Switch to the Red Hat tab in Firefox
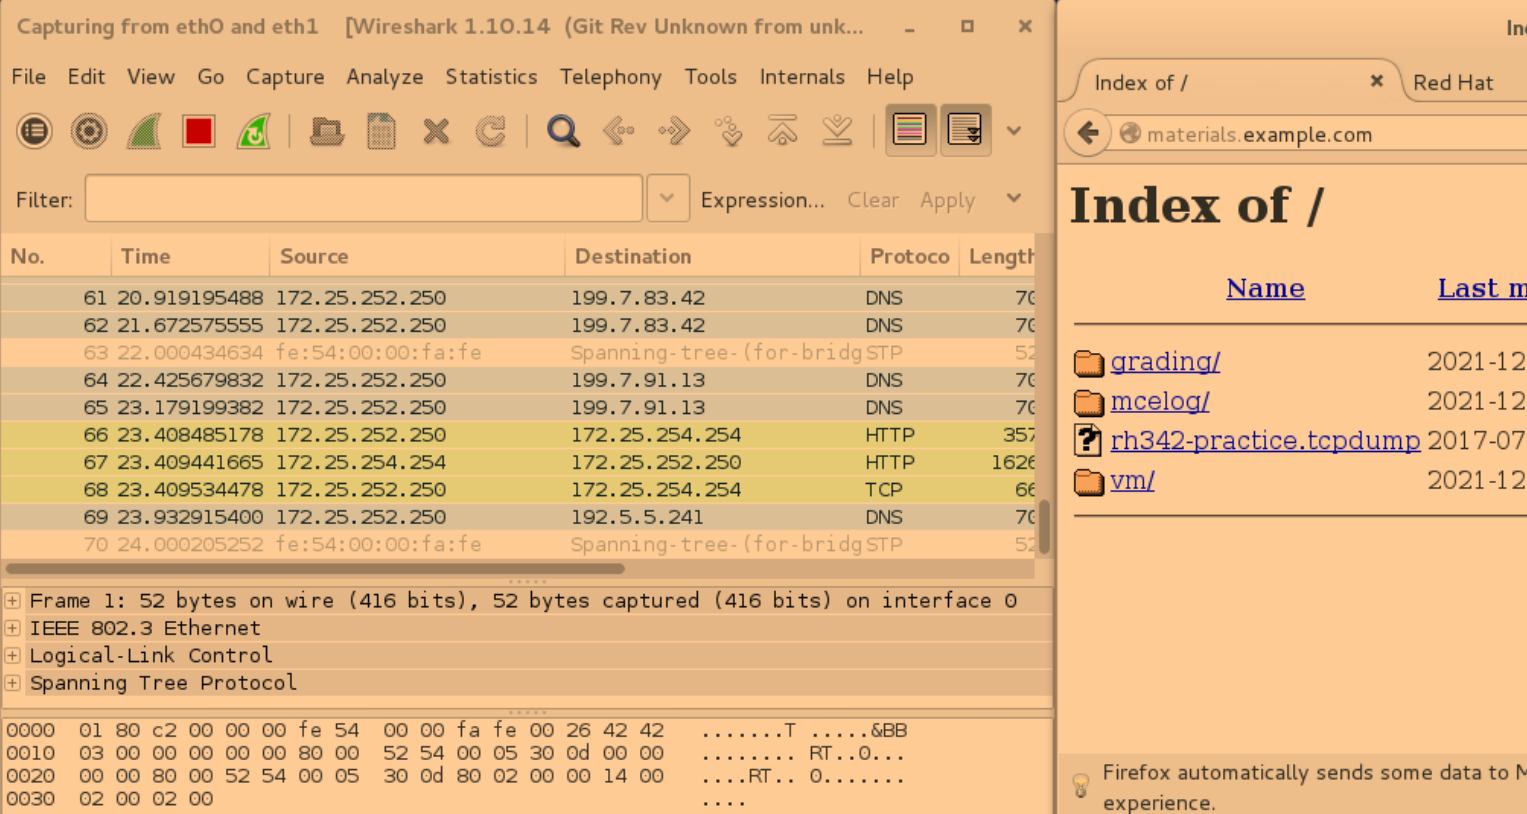This screenshot has height=814, width=1527. [1452, 83]
